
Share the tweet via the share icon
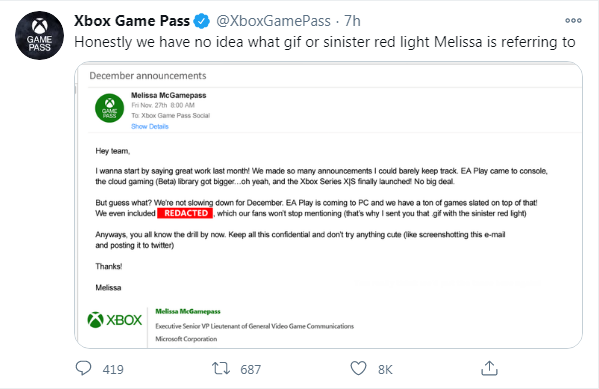[489, 368]
